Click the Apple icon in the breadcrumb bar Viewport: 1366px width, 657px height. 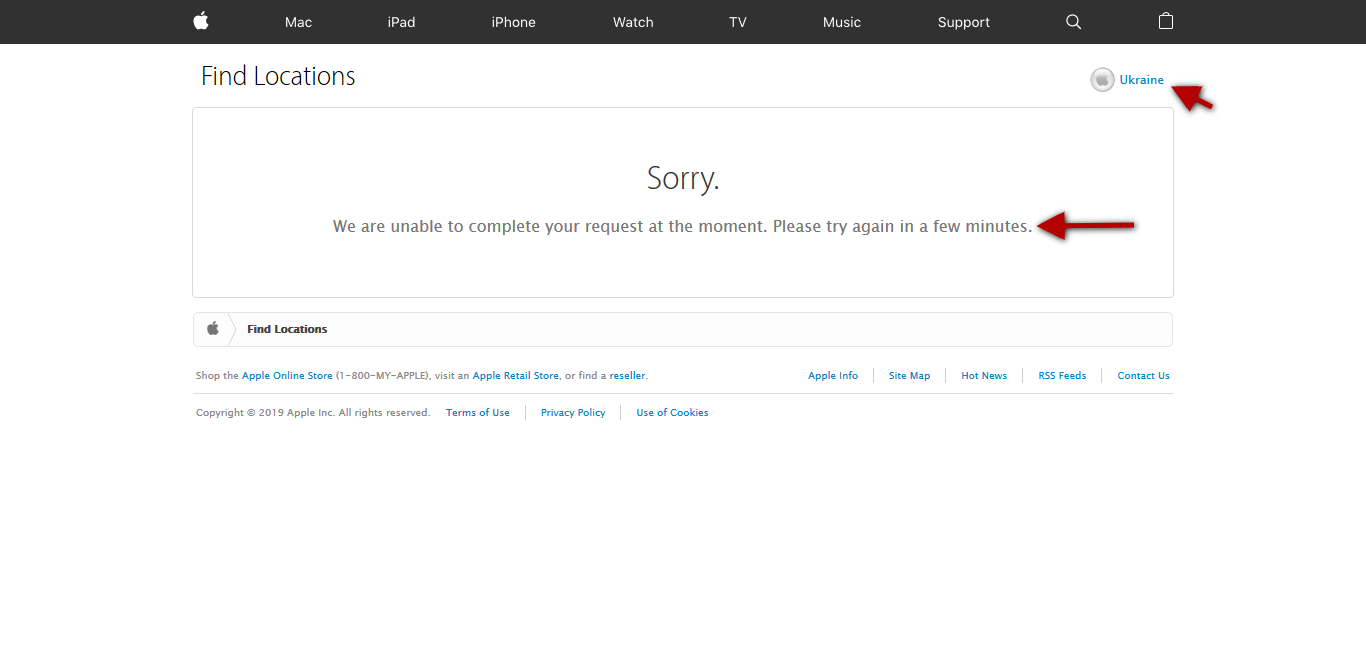click(x=212, y=328)
